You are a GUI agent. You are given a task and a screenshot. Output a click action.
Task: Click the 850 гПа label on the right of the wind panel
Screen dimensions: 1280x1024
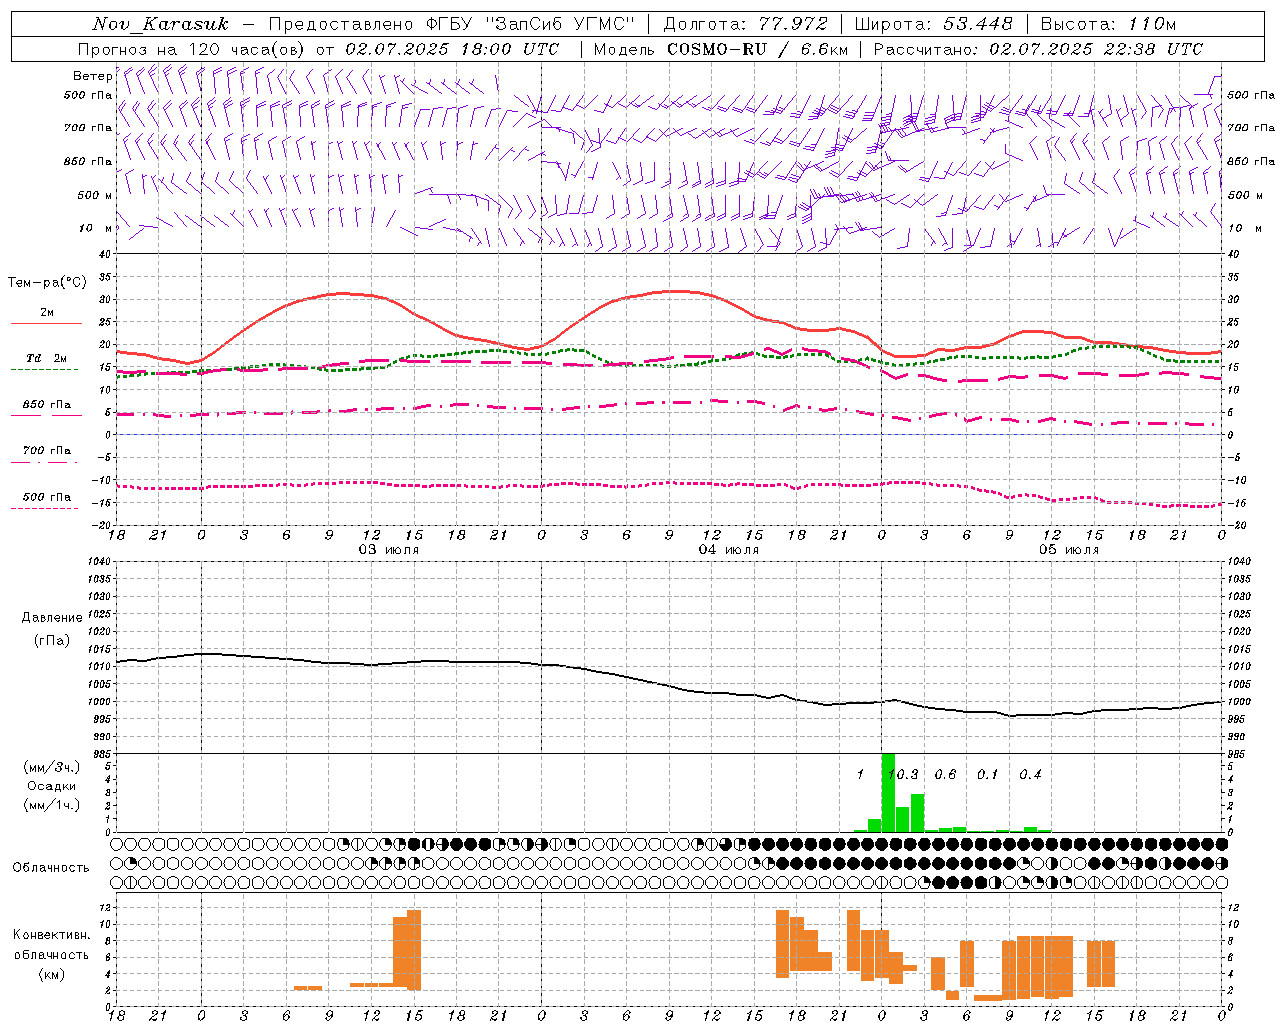click(x=1251, y=161)
